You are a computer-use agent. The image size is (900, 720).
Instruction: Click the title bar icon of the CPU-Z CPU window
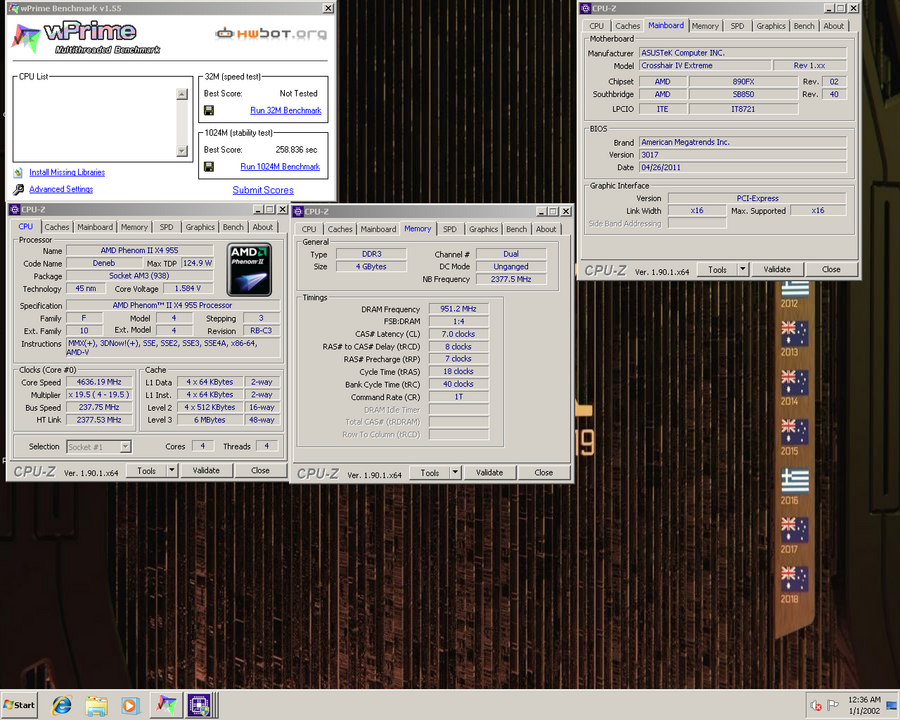pyautogui.click(x=14, y=210)
